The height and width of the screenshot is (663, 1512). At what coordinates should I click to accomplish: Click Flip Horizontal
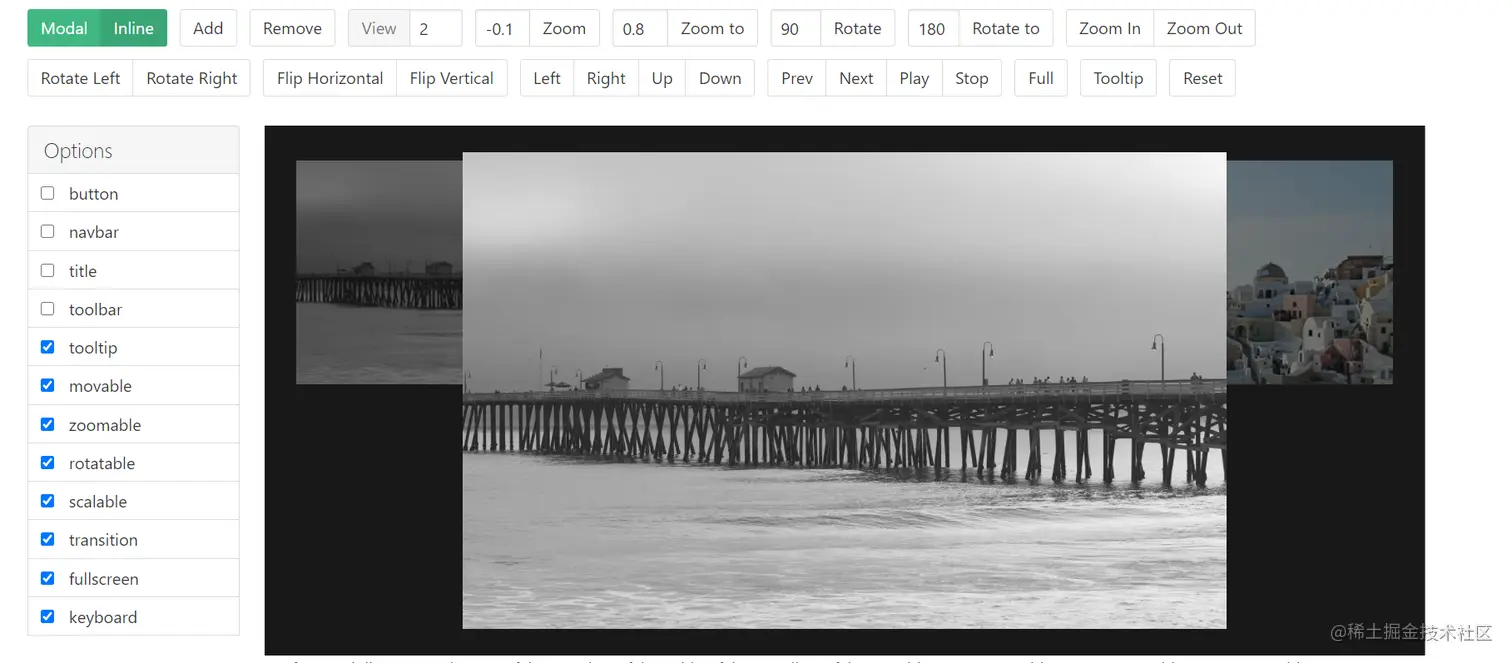pos(330,78)
